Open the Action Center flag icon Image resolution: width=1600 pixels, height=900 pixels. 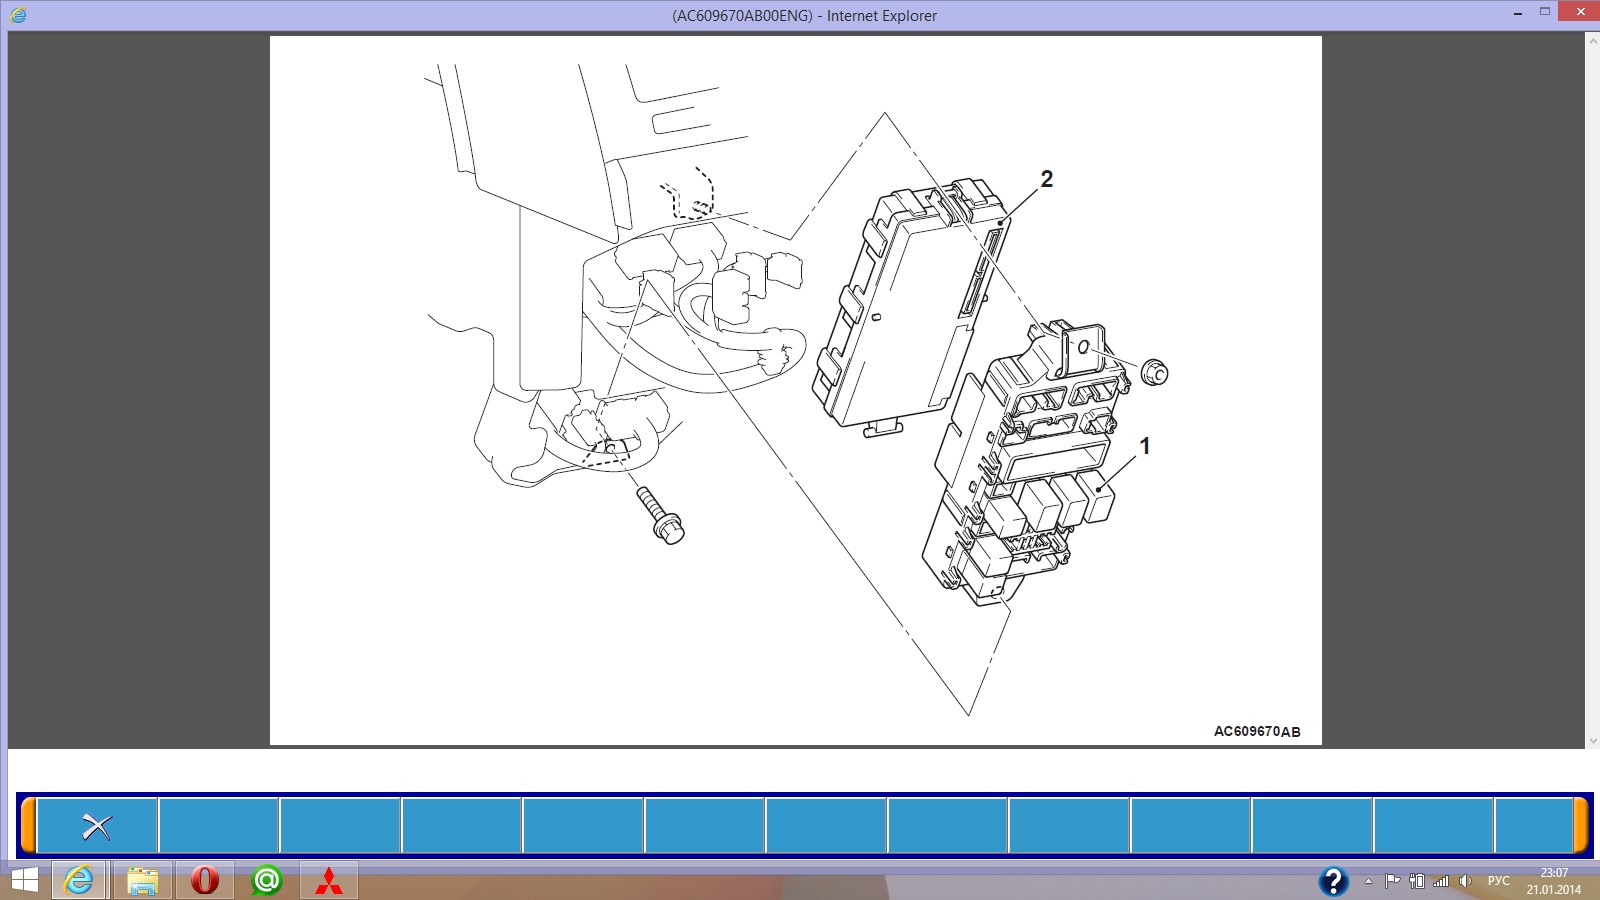1392,881
